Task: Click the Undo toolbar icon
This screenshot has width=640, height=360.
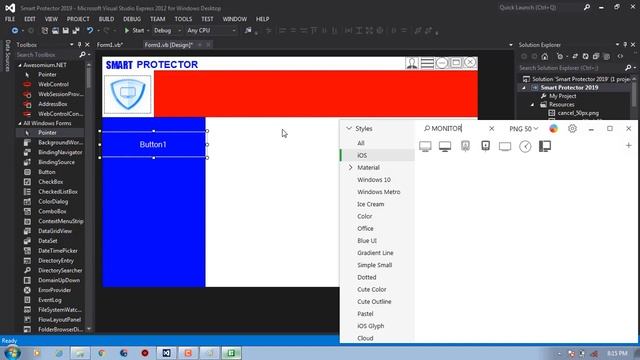Action: [90, 31]
